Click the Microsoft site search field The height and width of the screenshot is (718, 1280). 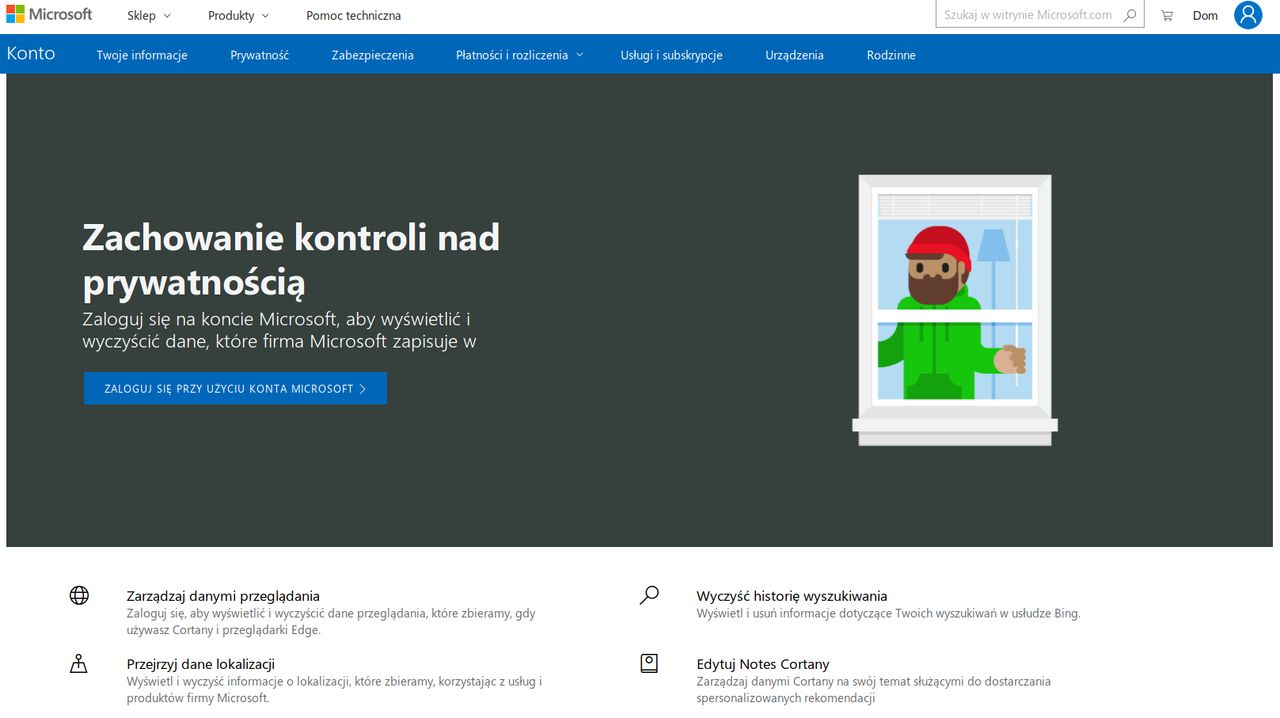1027,15
